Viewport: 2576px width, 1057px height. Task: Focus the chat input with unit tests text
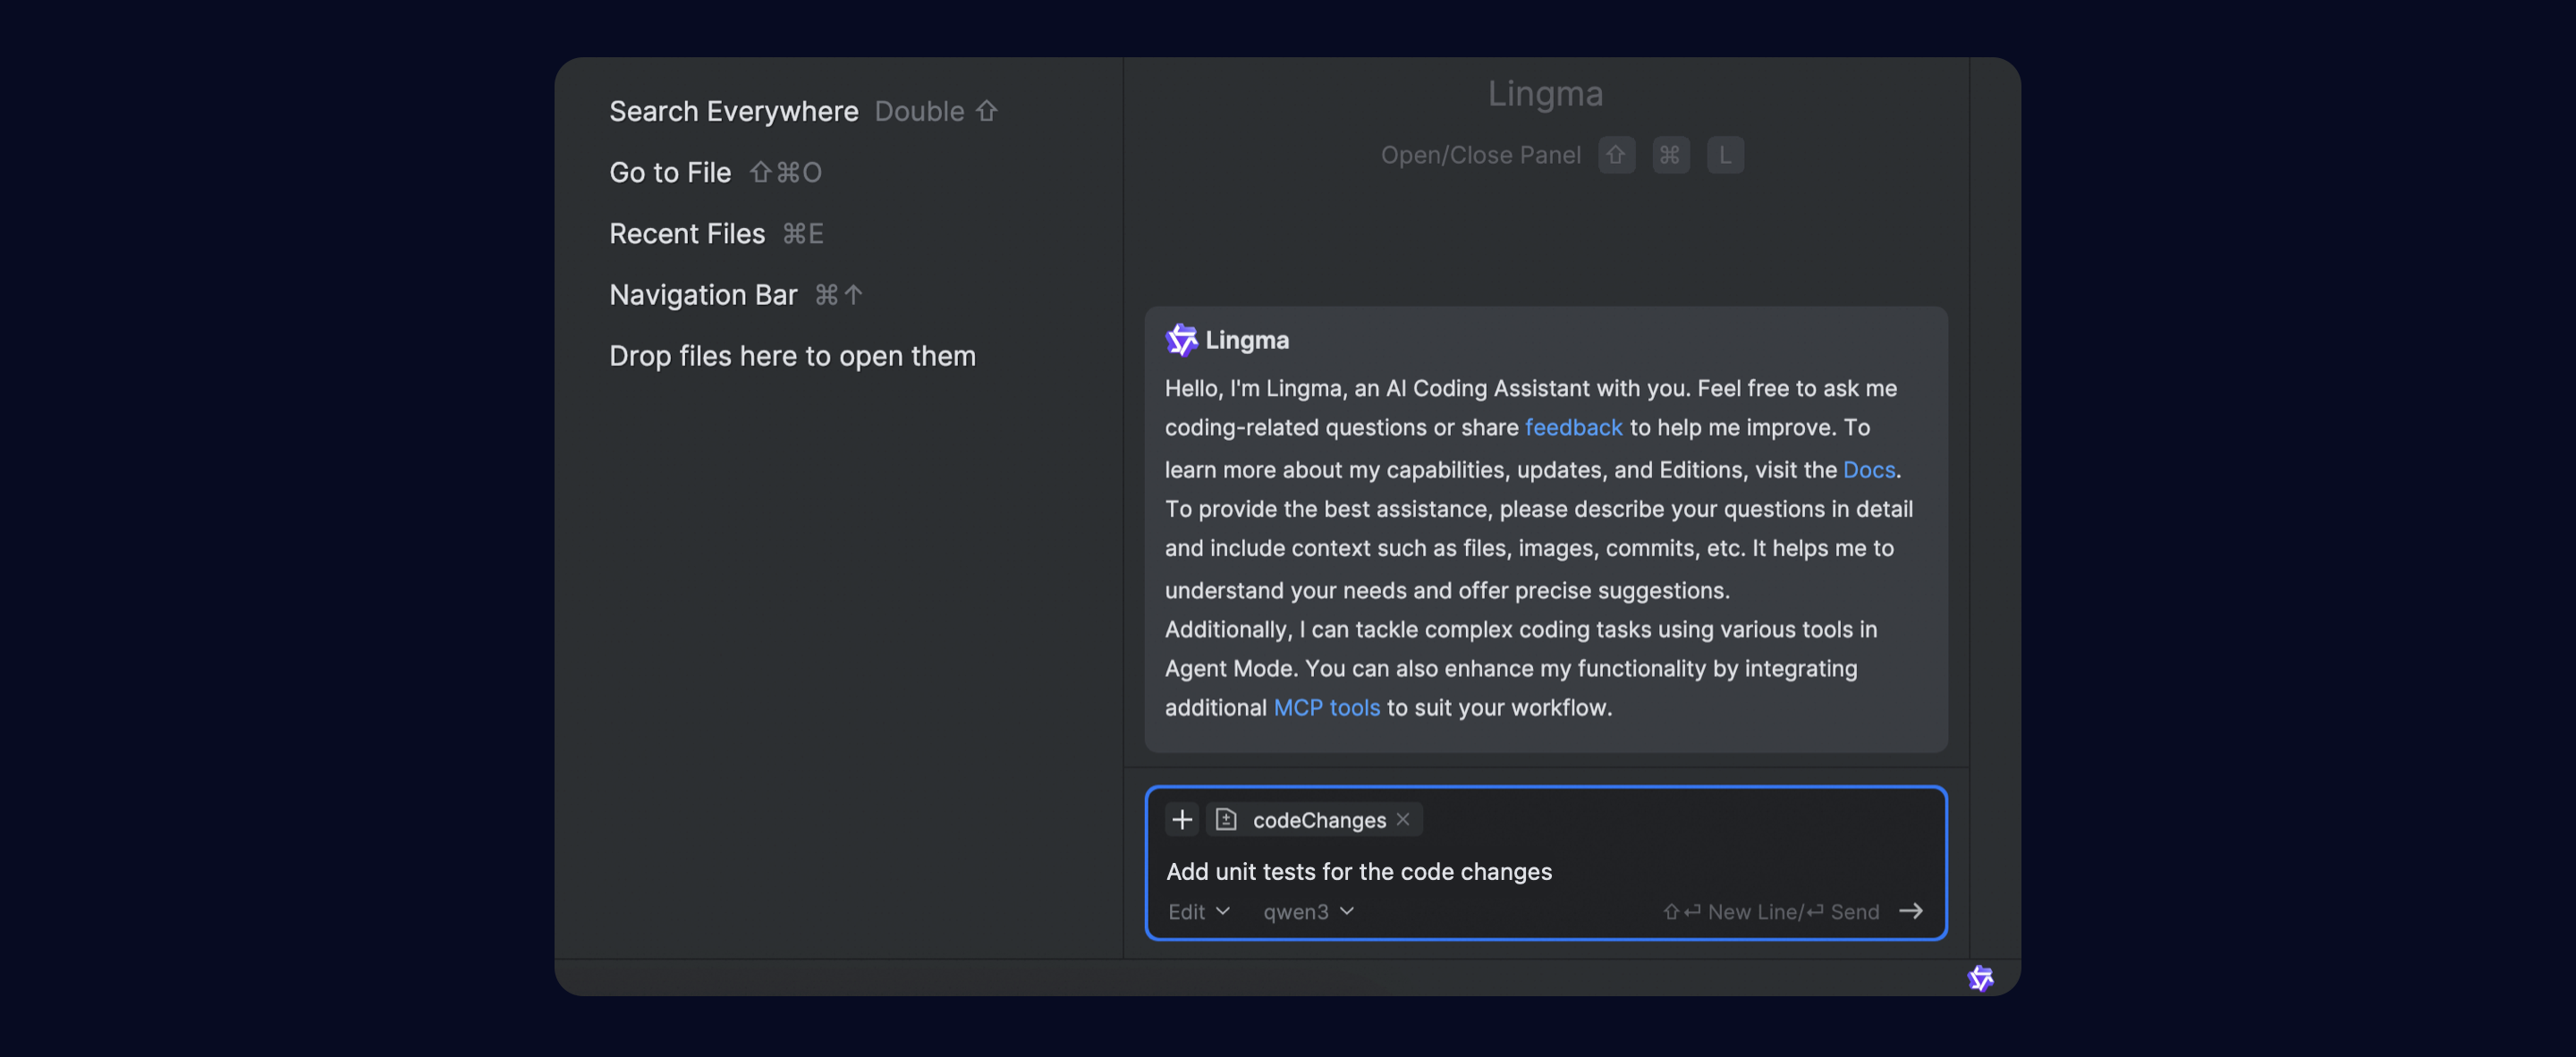(x=1358, y=872)
